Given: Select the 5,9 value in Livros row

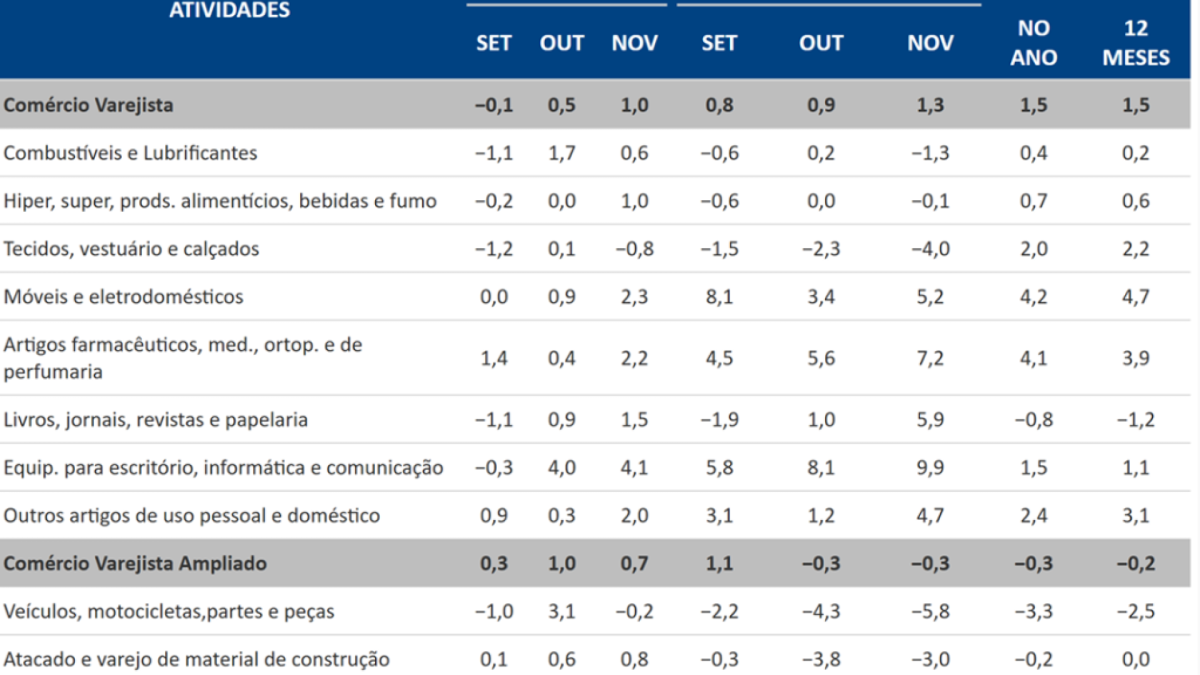Looking at the screenshot, I should [930, 420].
